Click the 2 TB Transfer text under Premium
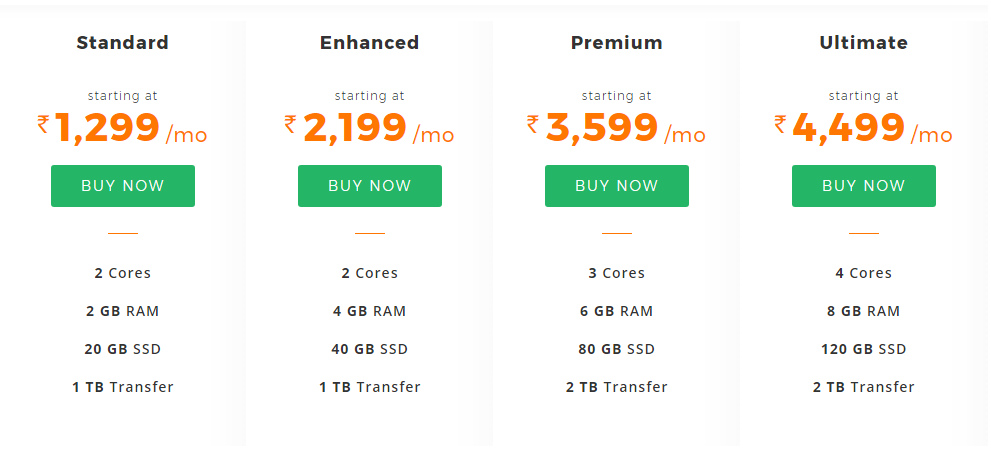 [x=616, y=387]
